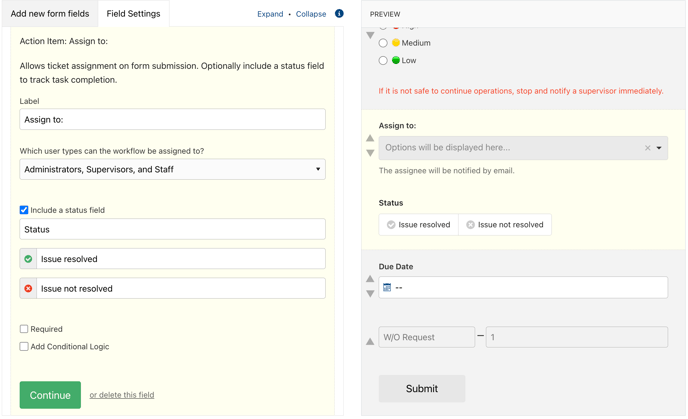Open the Field Settings tab
Screen dimensions: 688x419
tap(133, 14)
